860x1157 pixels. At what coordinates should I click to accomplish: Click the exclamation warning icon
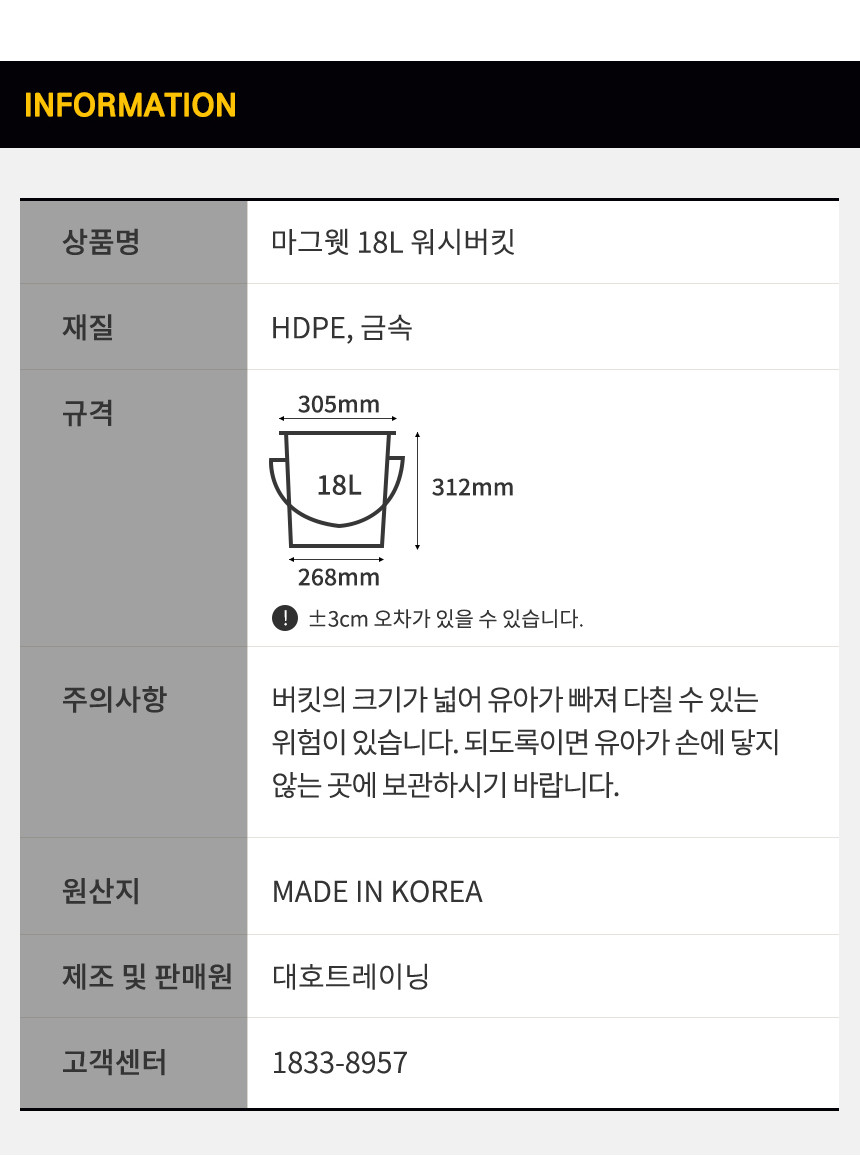click(285, 618)
